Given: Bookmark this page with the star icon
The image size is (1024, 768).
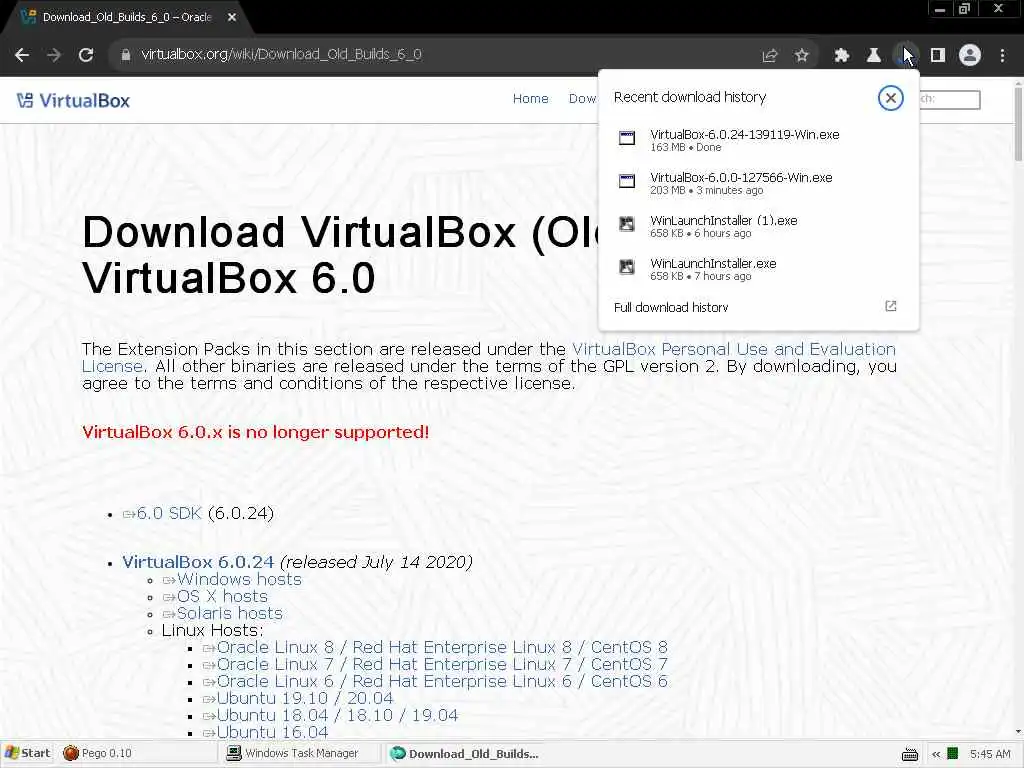Looking at the screenshot, I should [802, 56].
